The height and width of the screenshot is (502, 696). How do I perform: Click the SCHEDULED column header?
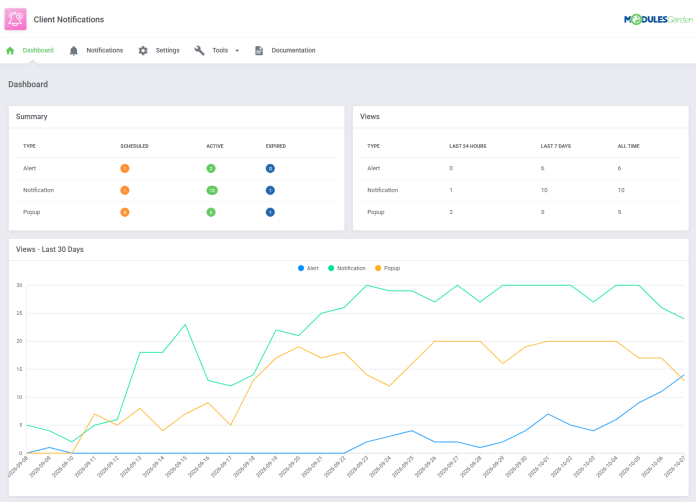(x=134, y=146)
